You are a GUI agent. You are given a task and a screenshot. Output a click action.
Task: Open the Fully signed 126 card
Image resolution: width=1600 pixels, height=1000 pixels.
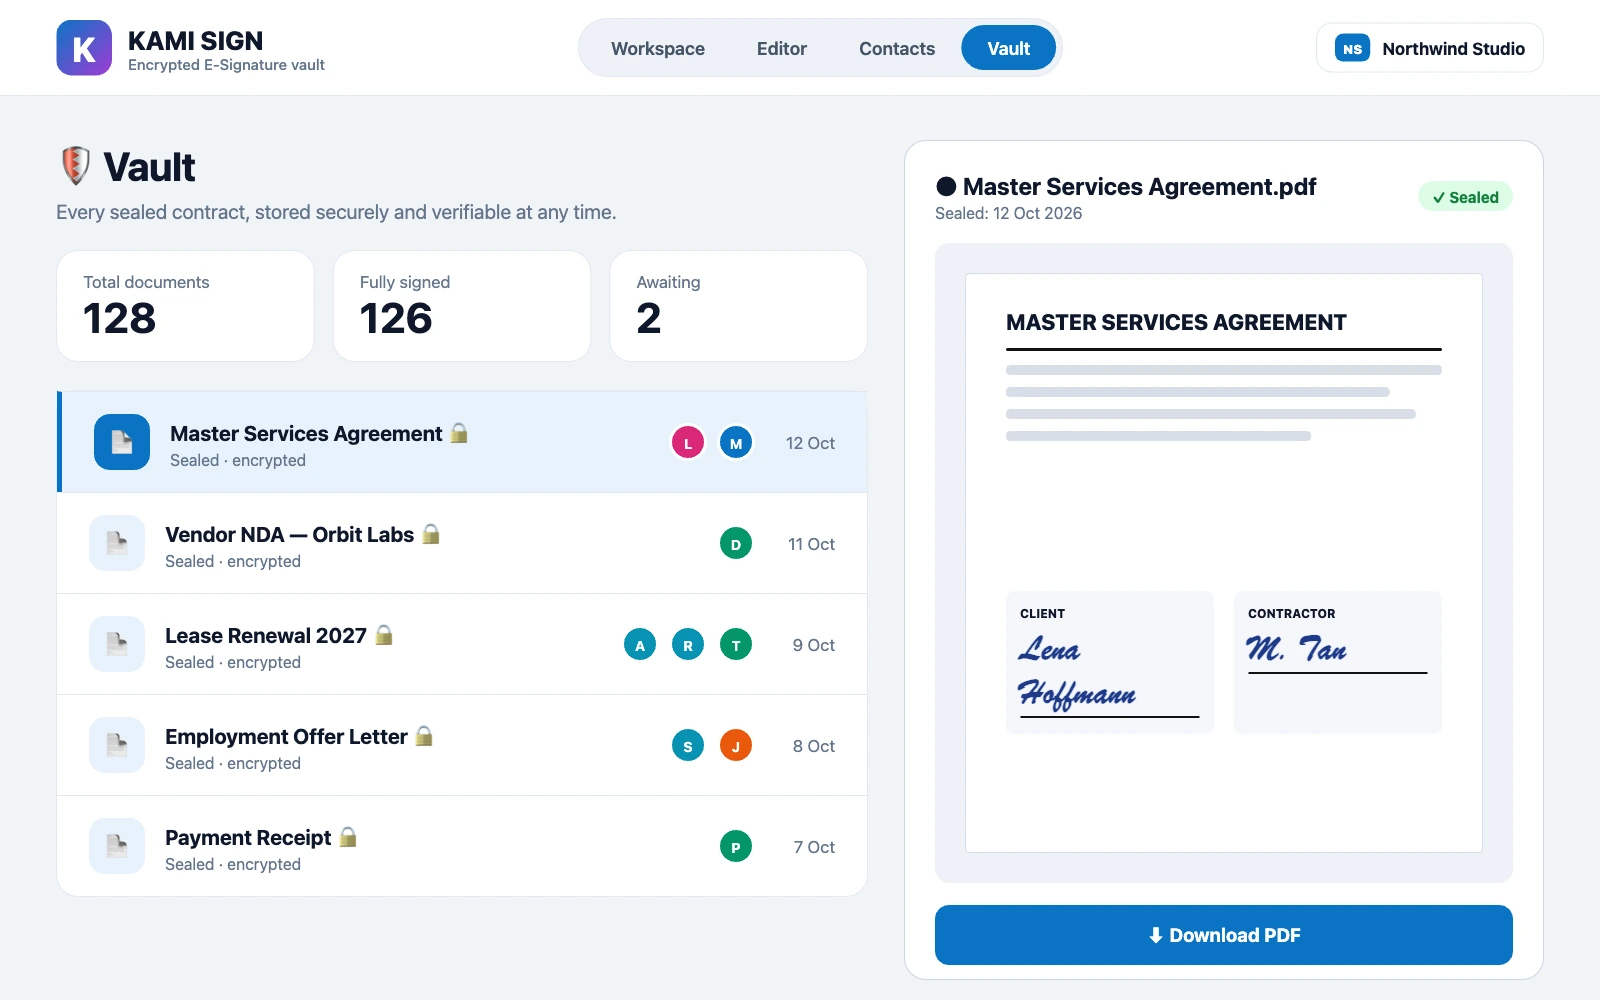point(462,306)
